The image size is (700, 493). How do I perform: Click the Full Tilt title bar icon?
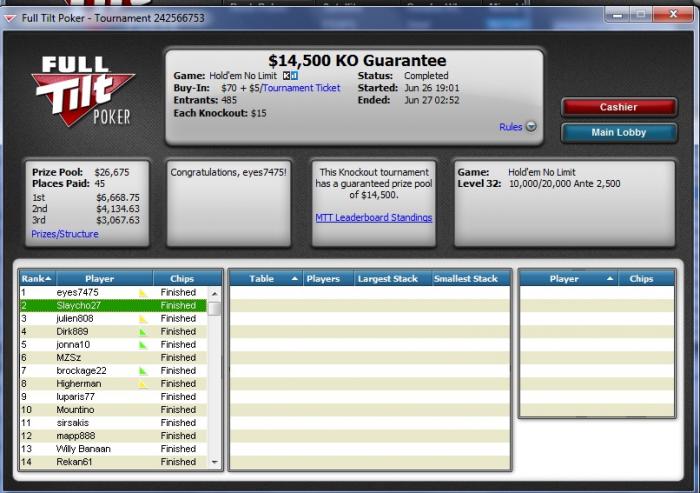coord(11,18)
